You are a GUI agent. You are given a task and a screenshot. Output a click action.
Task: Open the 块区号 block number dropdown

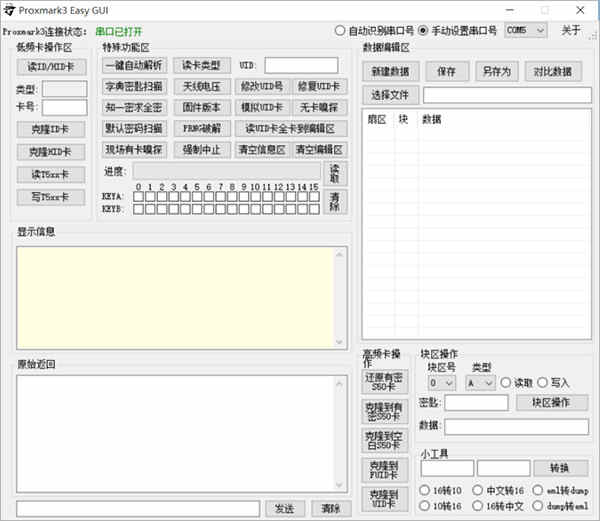tap(442, 383)
